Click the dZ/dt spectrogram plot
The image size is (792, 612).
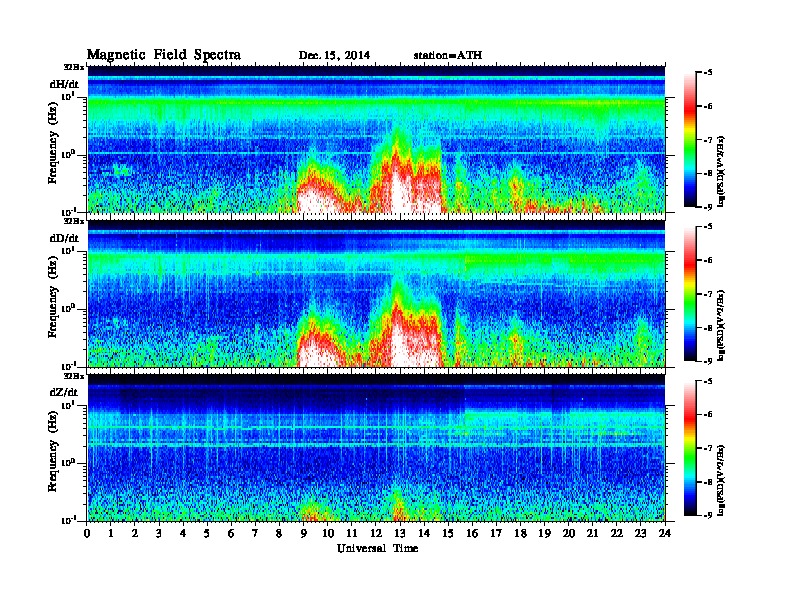click(376, 448)
